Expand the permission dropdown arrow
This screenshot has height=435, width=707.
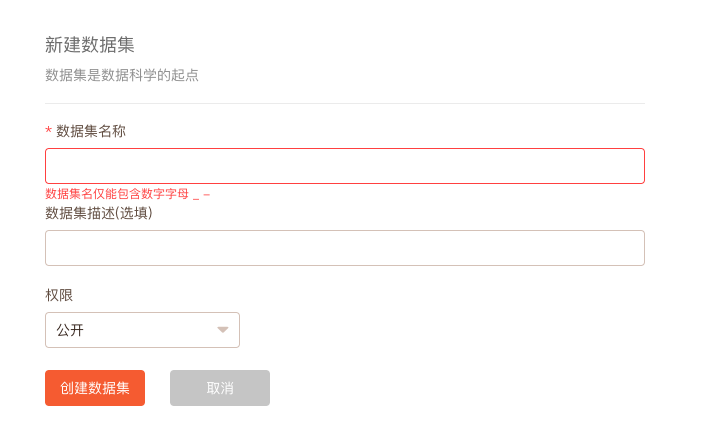tap(222, 330)
